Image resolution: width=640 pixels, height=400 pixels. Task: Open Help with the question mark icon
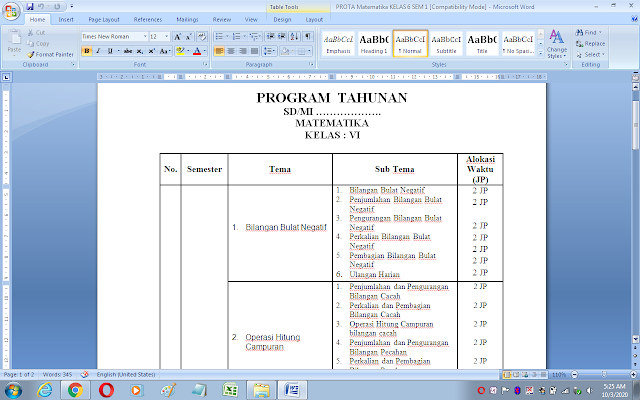pos(634,19)
